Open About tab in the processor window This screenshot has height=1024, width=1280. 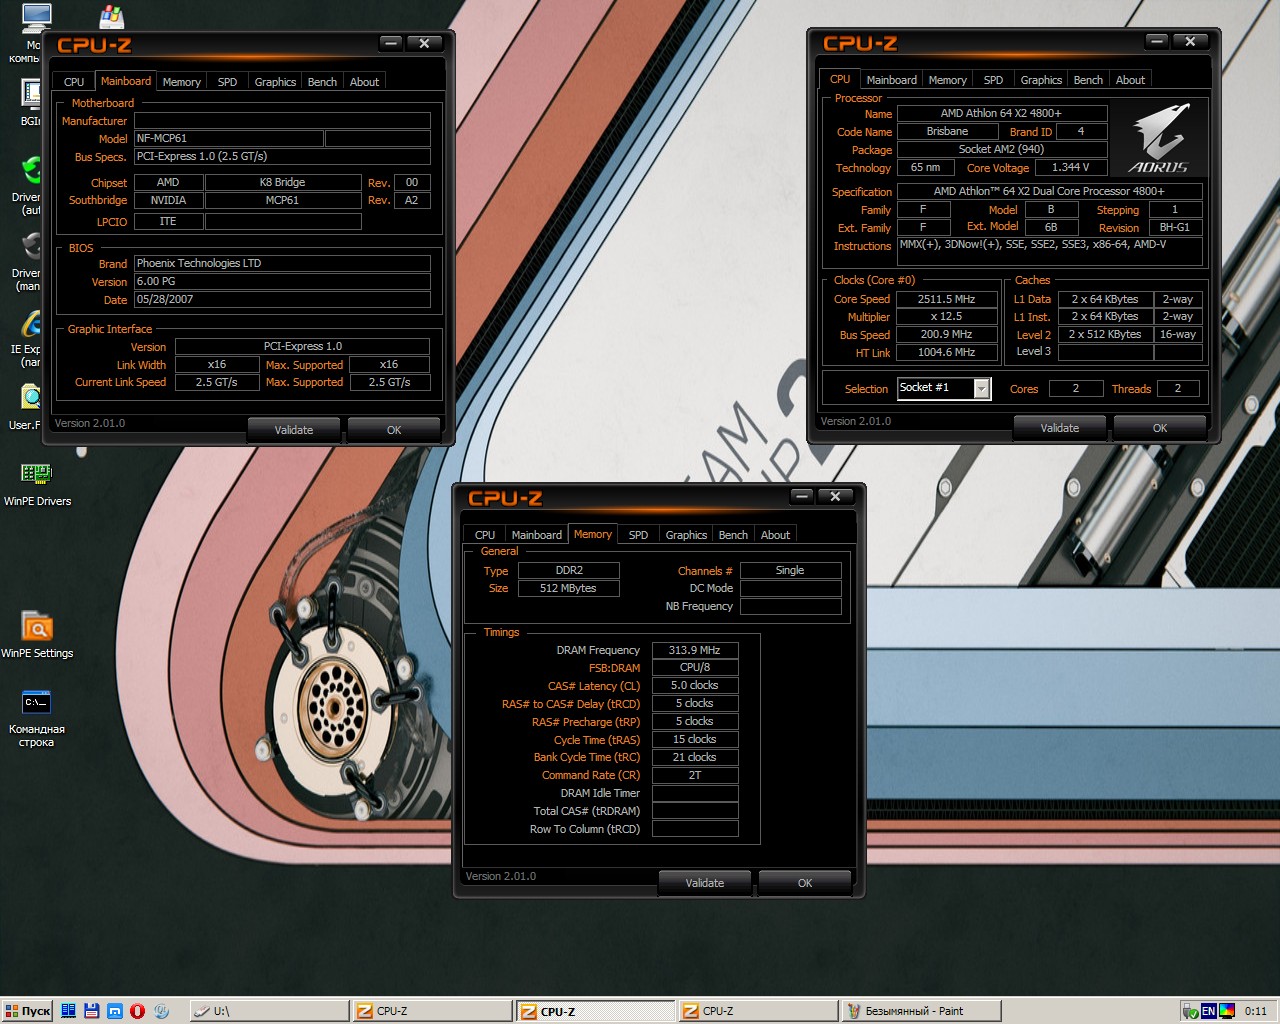(x=1130, y=80)
